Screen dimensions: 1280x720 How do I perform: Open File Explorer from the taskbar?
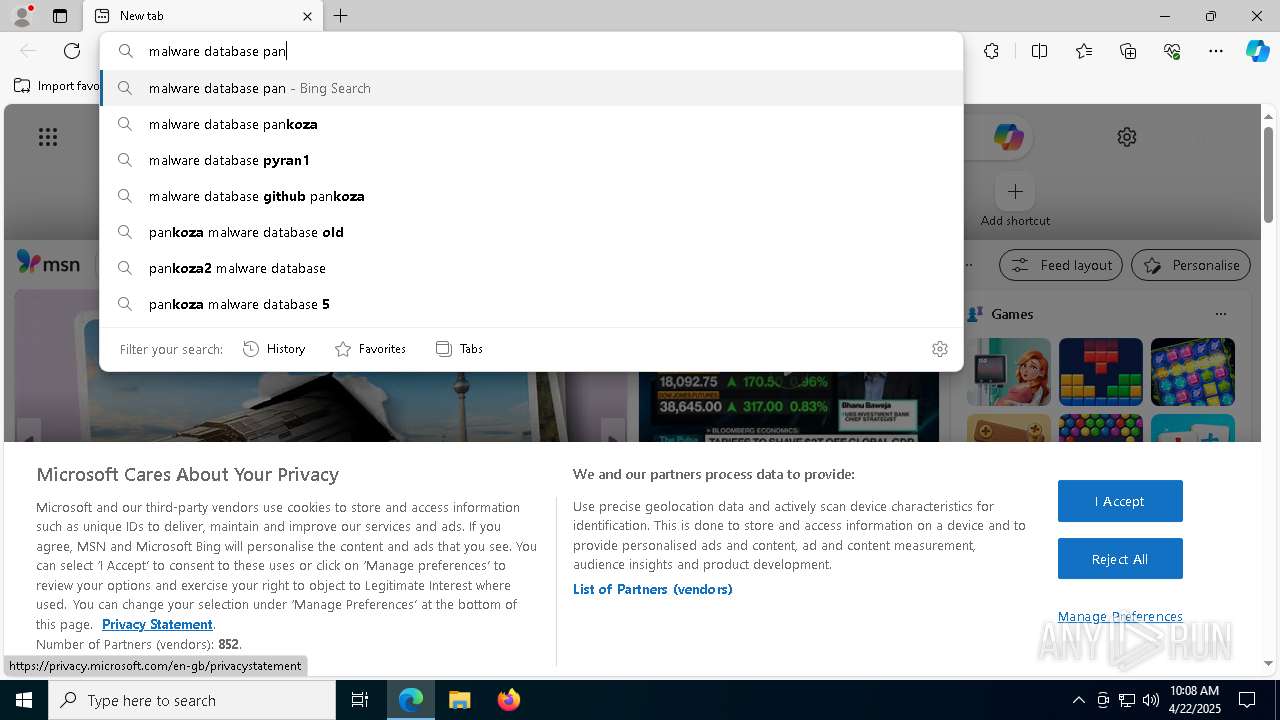tap(459, 700)
